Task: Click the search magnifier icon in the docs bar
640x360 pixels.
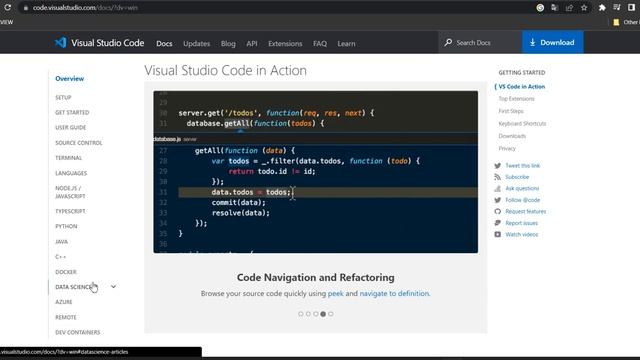Action: point(448,42)
